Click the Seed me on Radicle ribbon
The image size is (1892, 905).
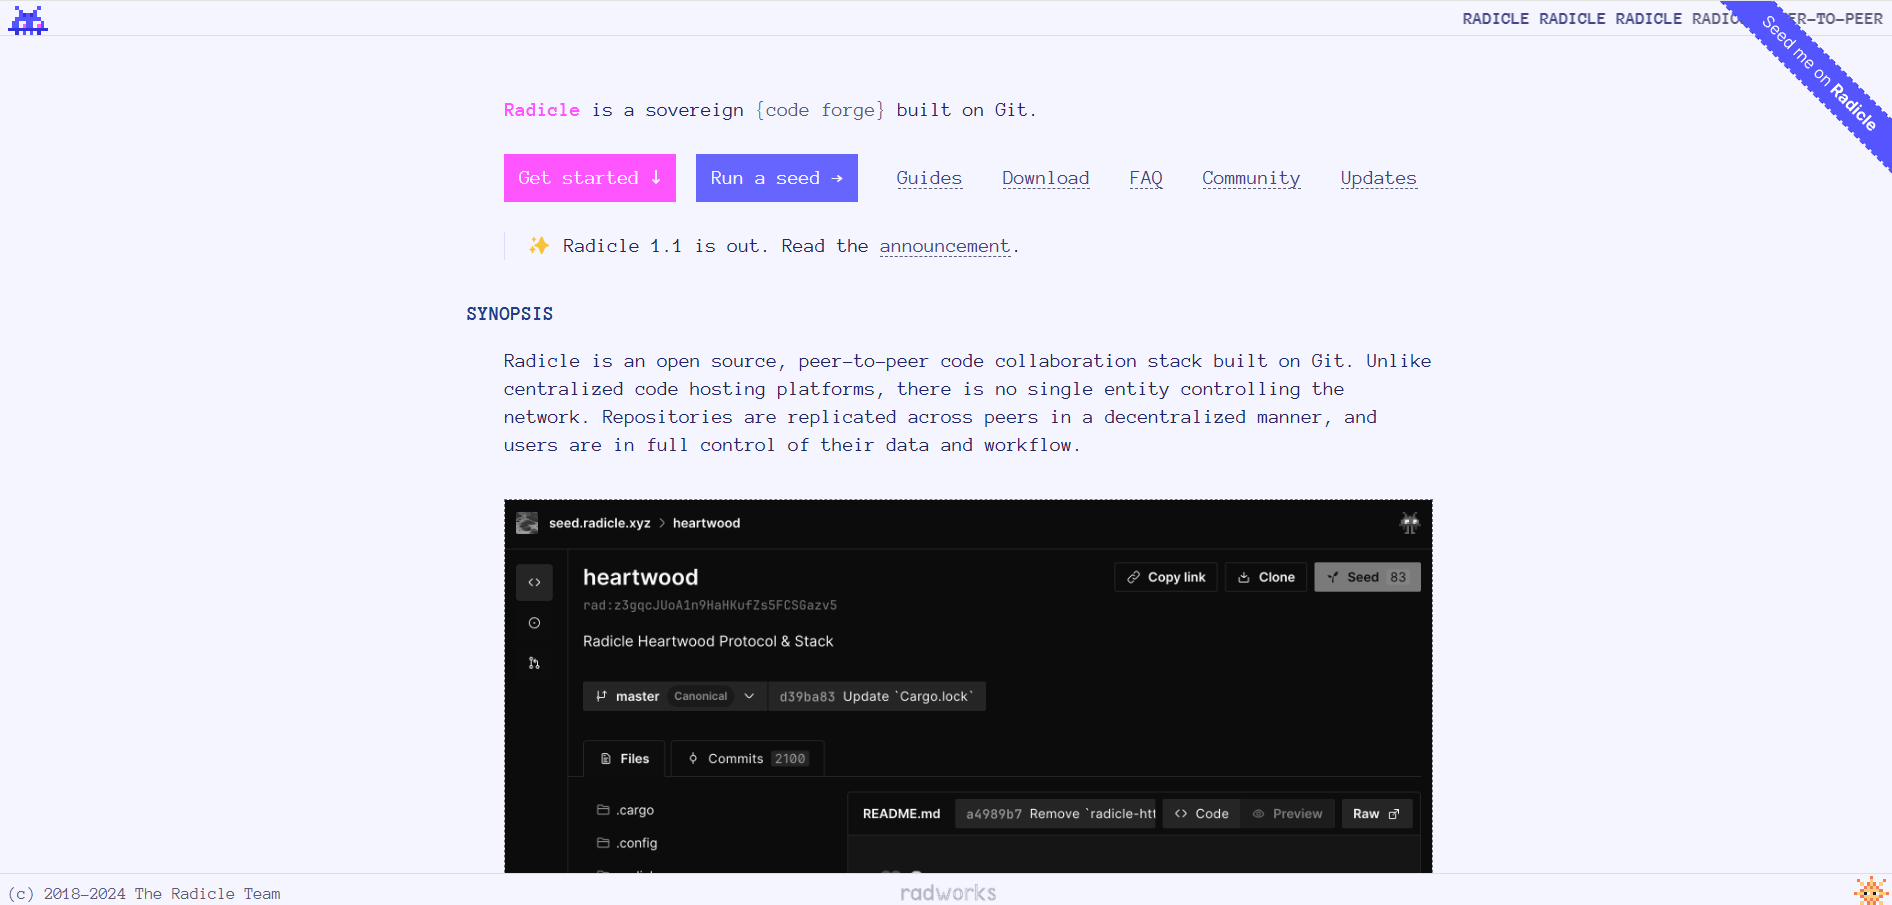coord(1818,73)
